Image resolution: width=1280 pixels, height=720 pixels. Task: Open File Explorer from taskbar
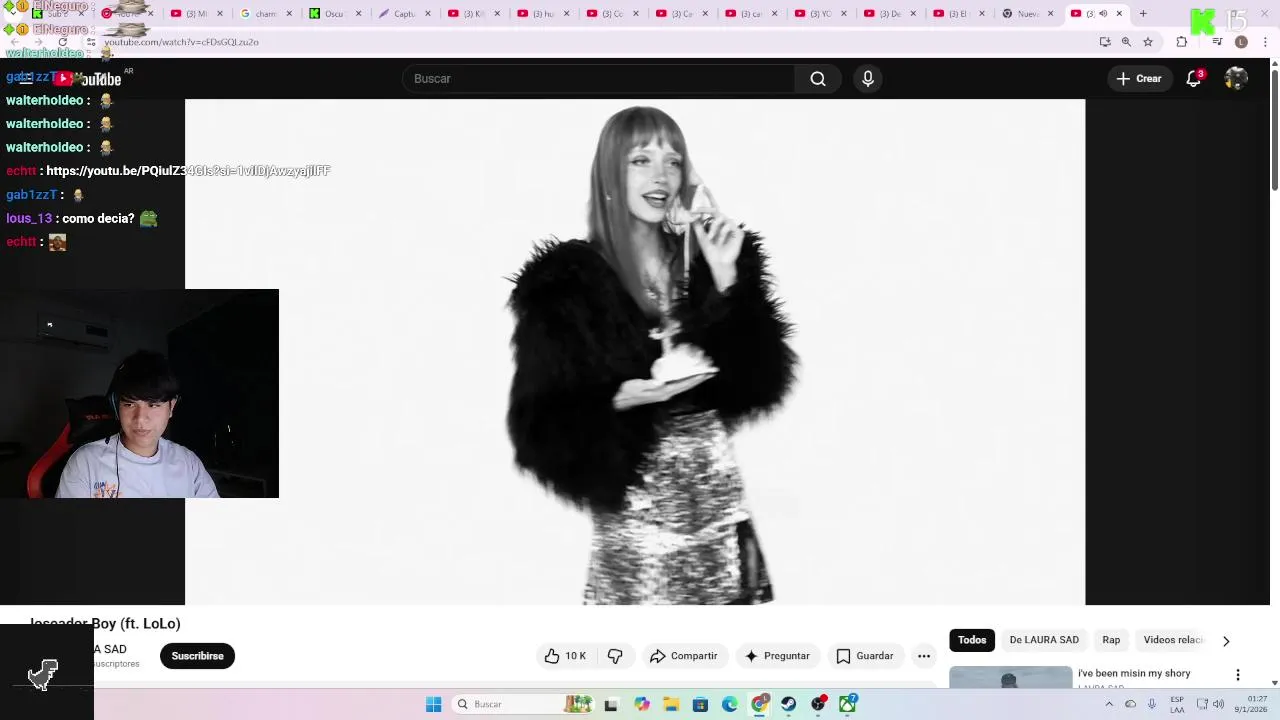[x=671, y=704]
